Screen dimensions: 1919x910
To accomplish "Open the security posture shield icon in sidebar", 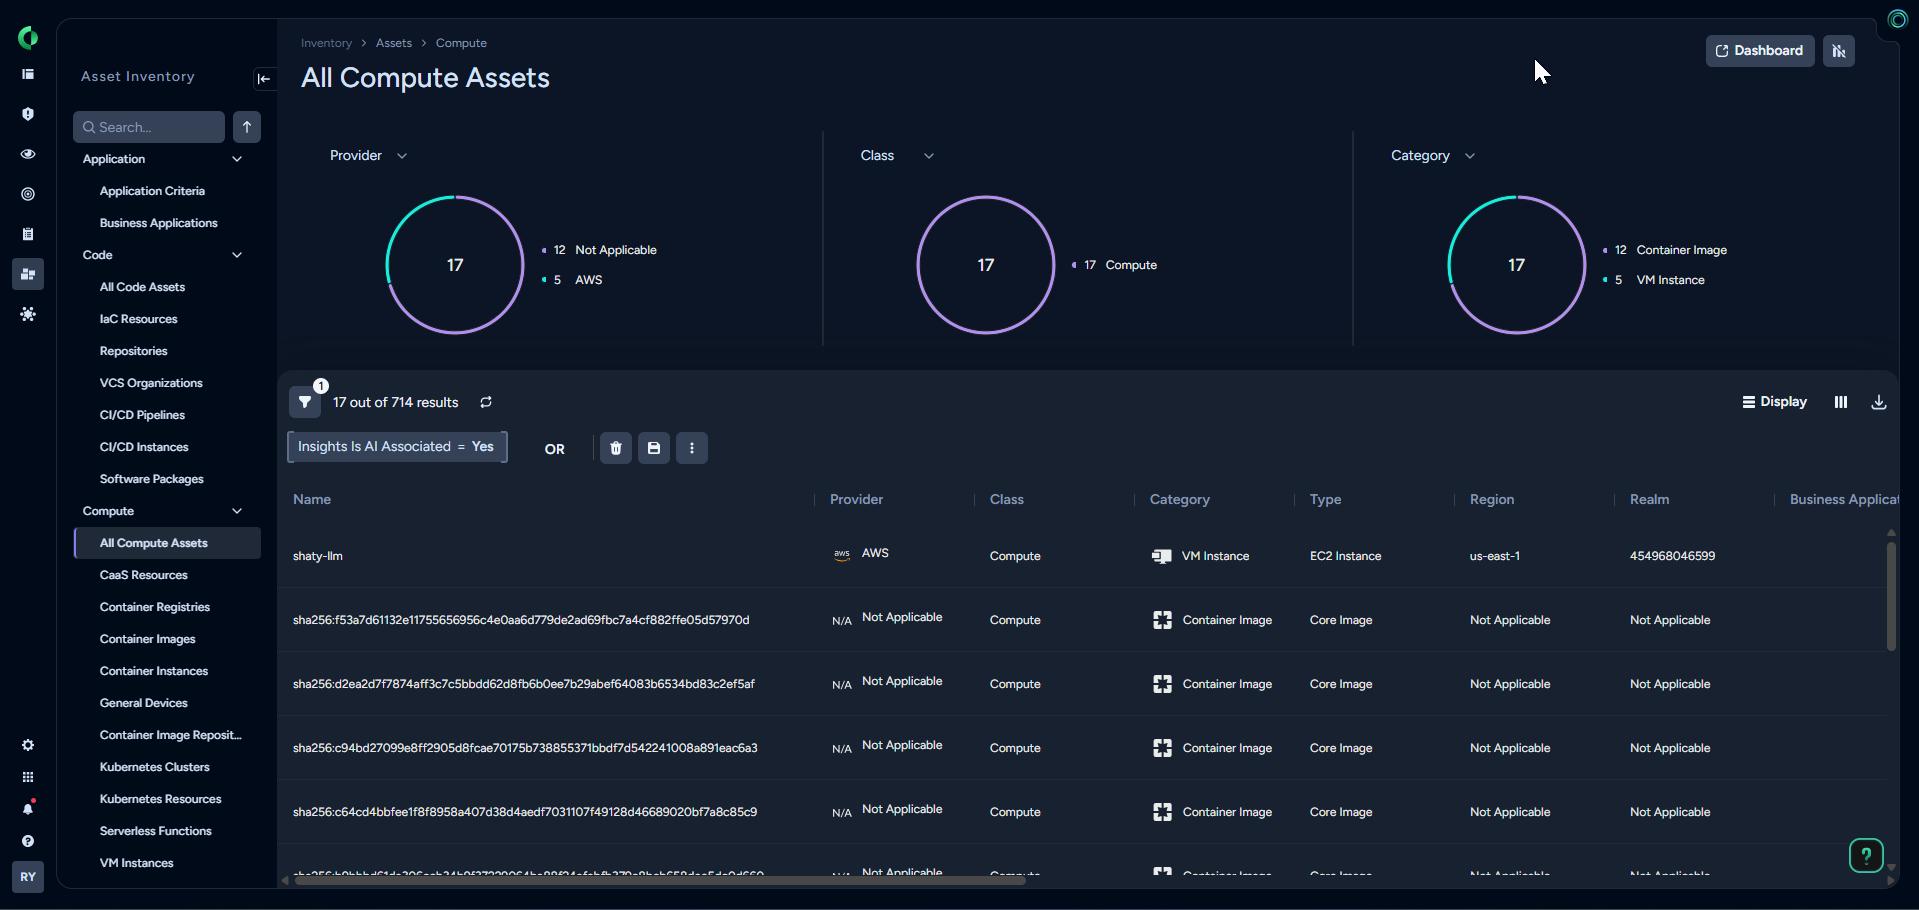I will tap(28, 114).
